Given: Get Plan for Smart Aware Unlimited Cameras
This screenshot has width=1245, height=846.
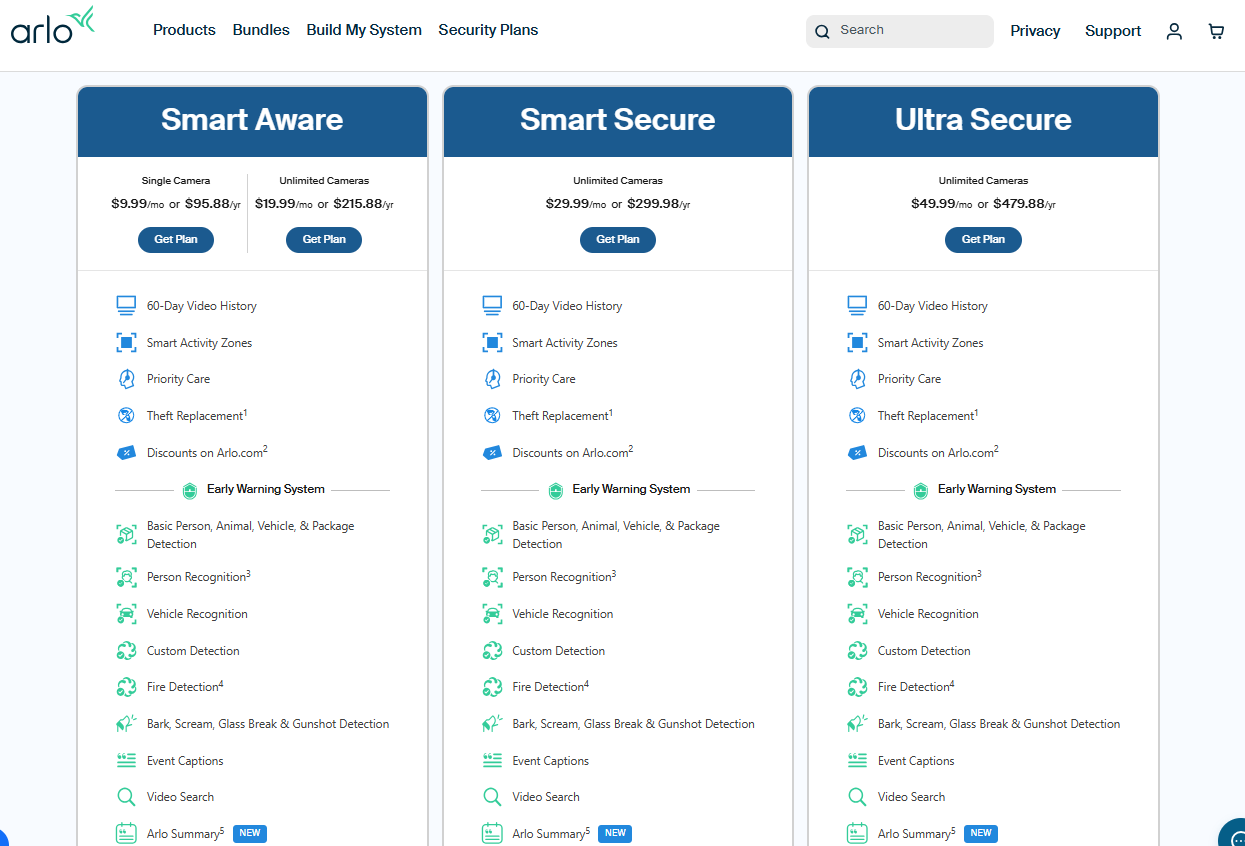Looking at the screenshot, I should 324,240.
